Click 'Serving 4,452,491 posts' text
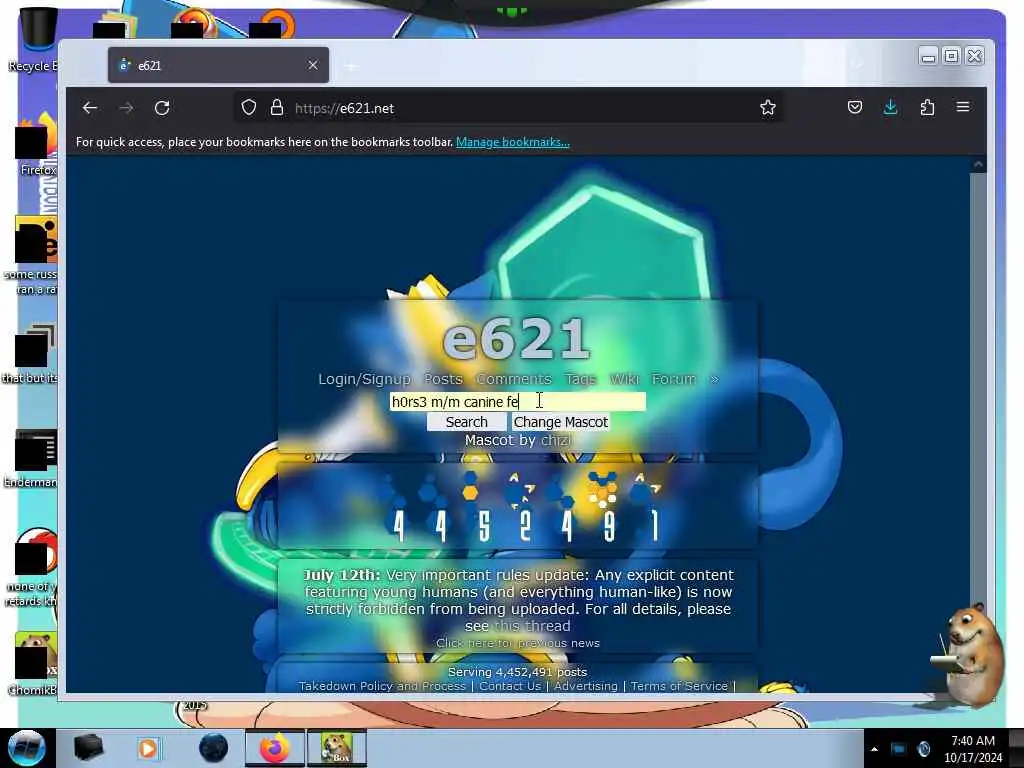This screenshot has width=1024, height=768. (517, 671)
